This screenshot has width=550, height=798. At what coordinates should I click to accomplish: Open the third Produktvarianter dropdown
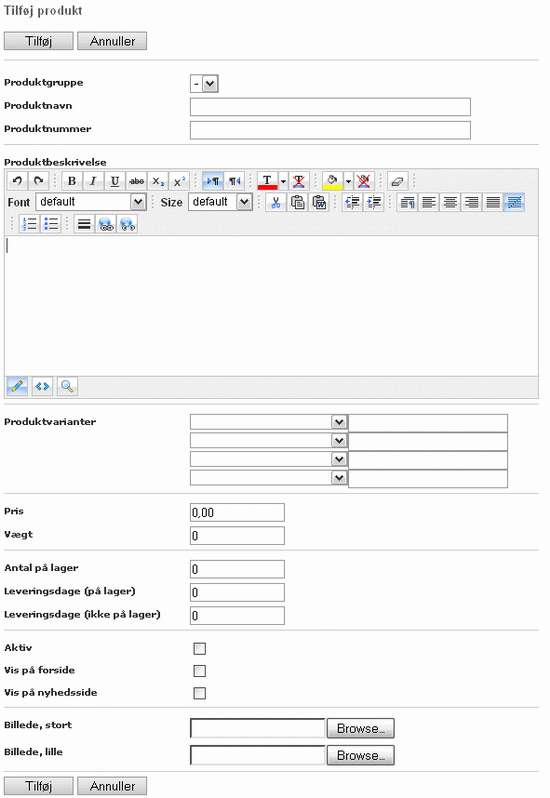pos(269,459)
